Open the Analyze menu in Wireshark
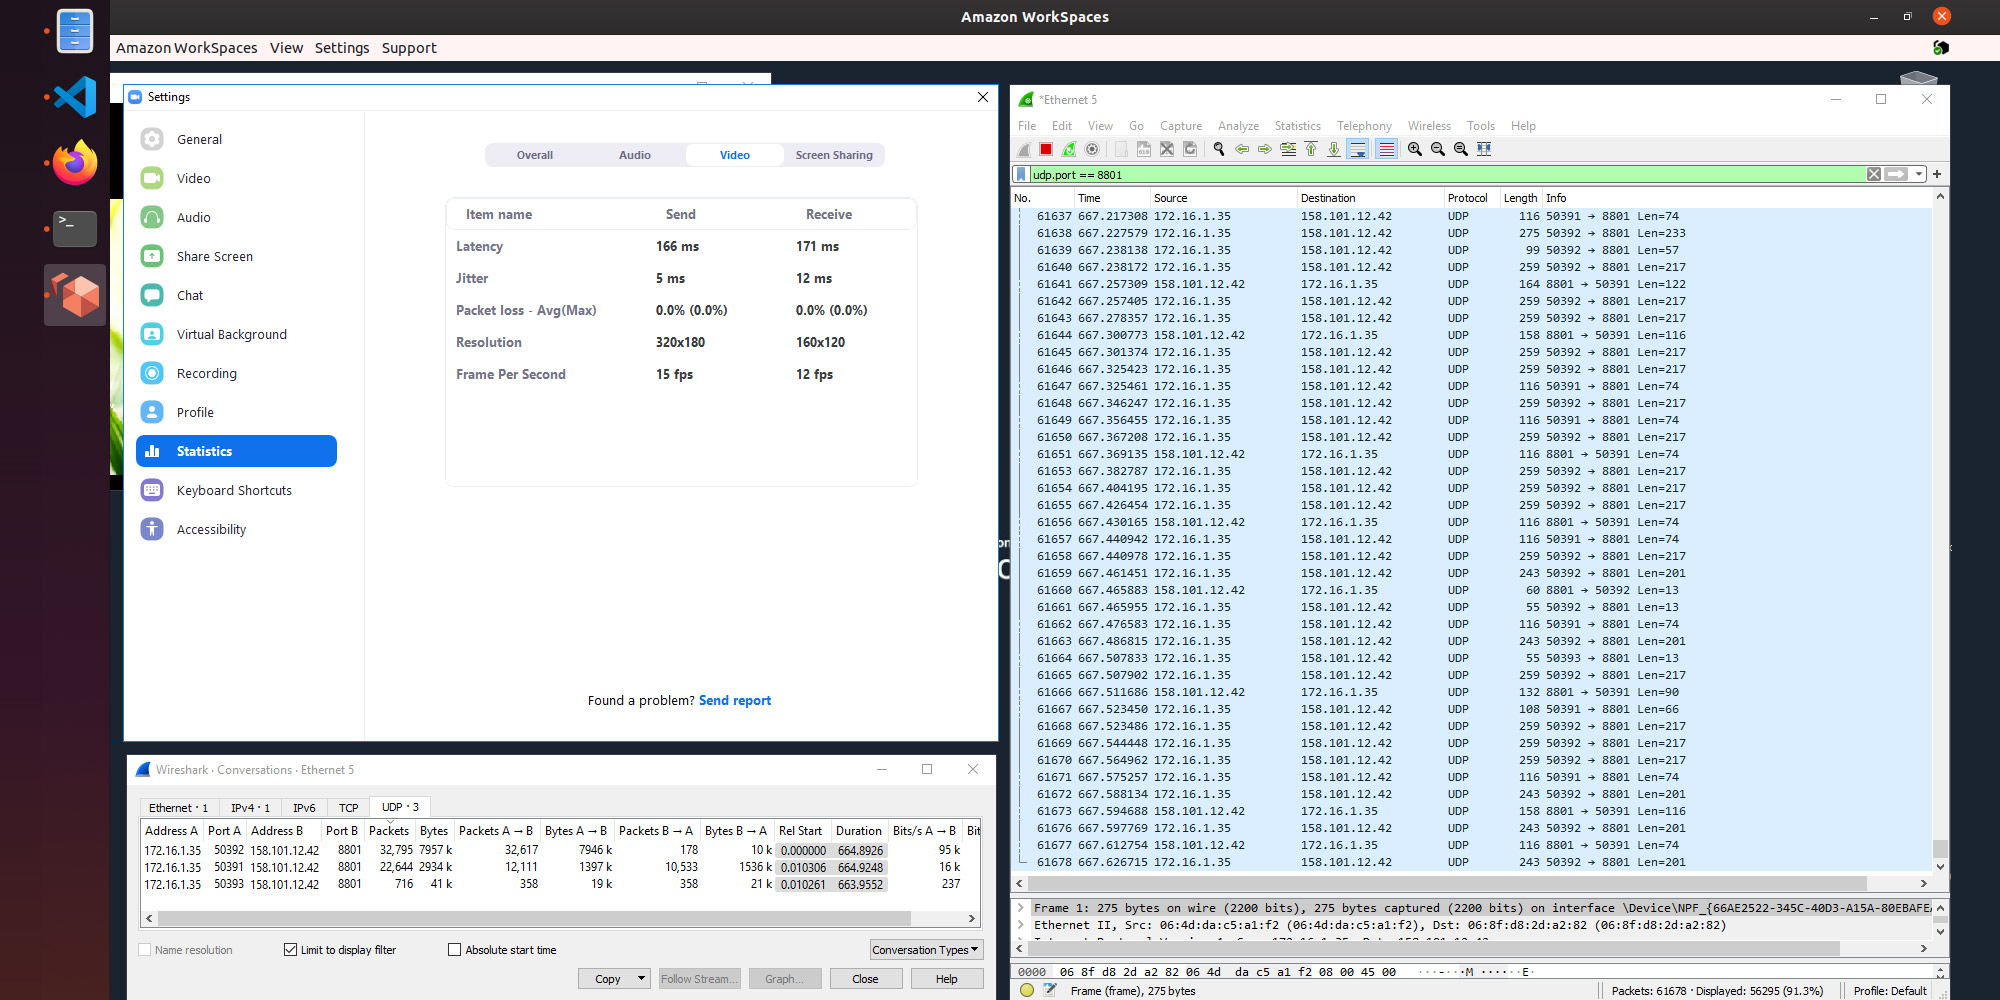The width and height of the screenshot is (2000, 1000). (x=1238, y=126)
